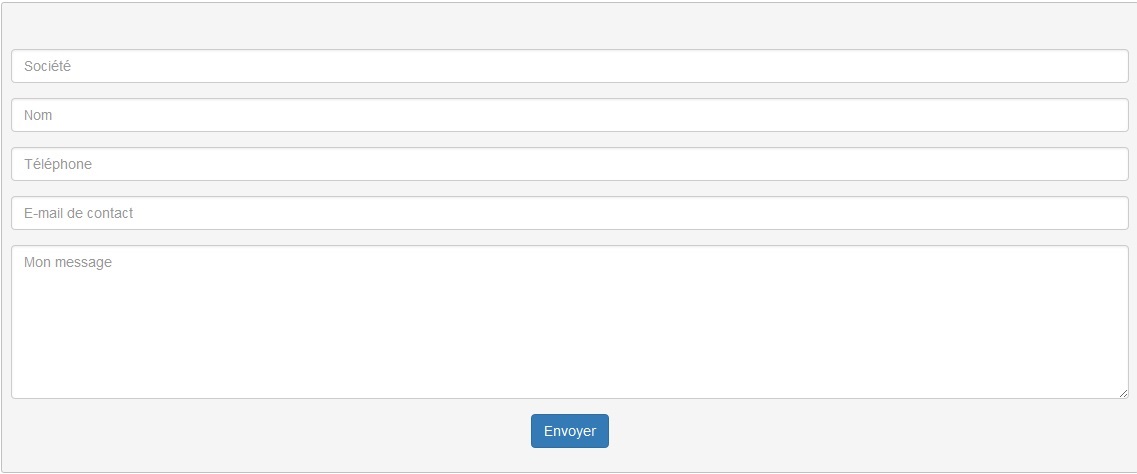Place the cursor in the contact email box
Screen dimensions: 1137x474
tap(569, 213)
